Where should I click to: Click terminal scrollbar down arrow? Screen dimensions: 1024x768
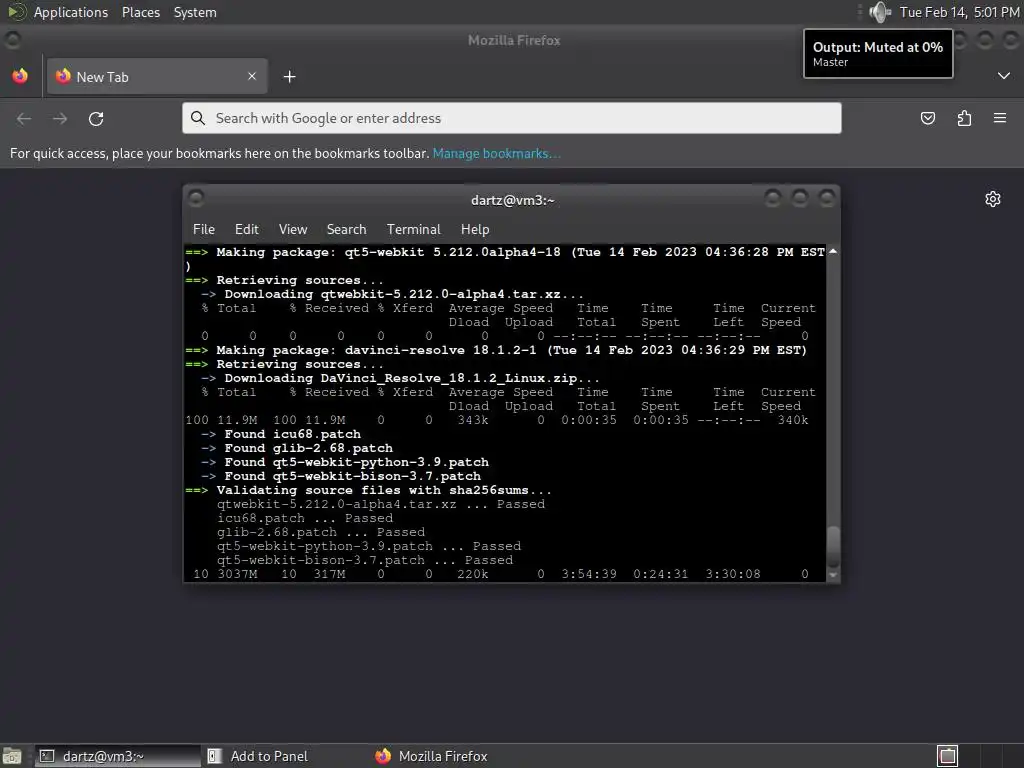(833, 575)
